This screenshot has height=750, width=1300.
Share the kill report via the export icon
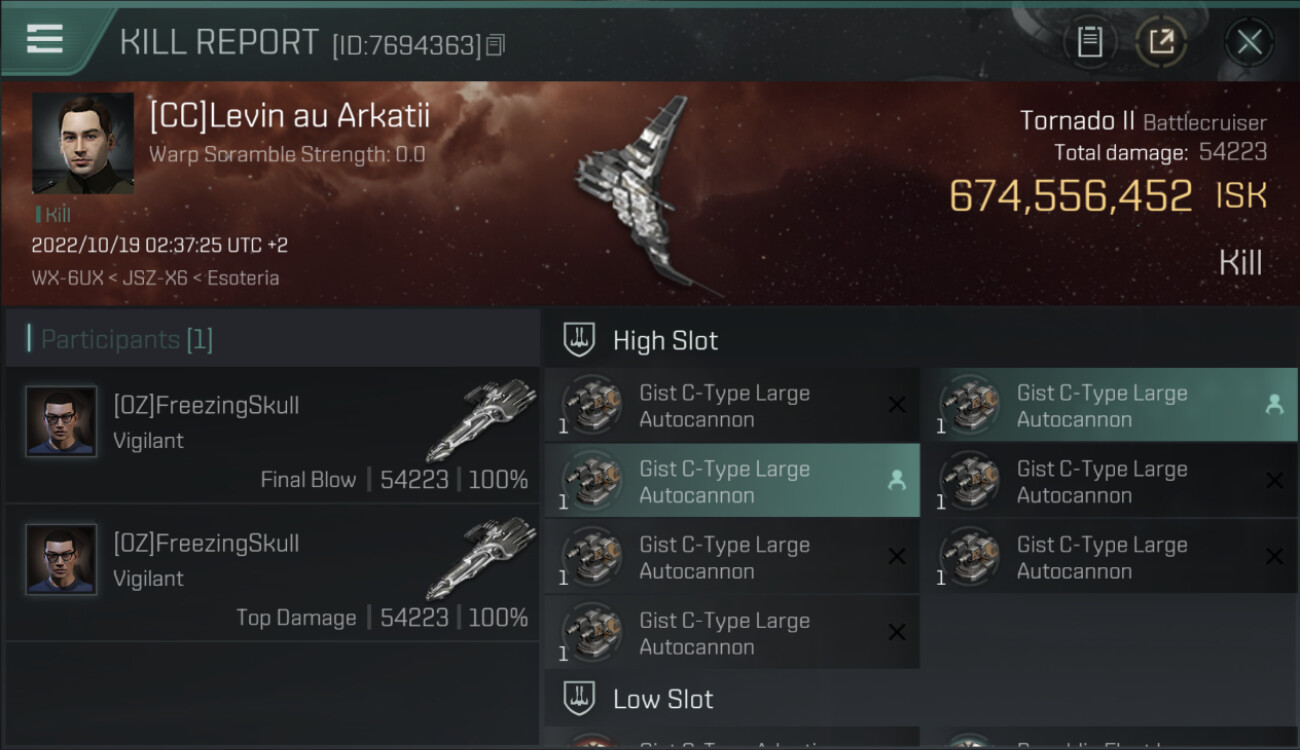click(x=1161, y=42)
